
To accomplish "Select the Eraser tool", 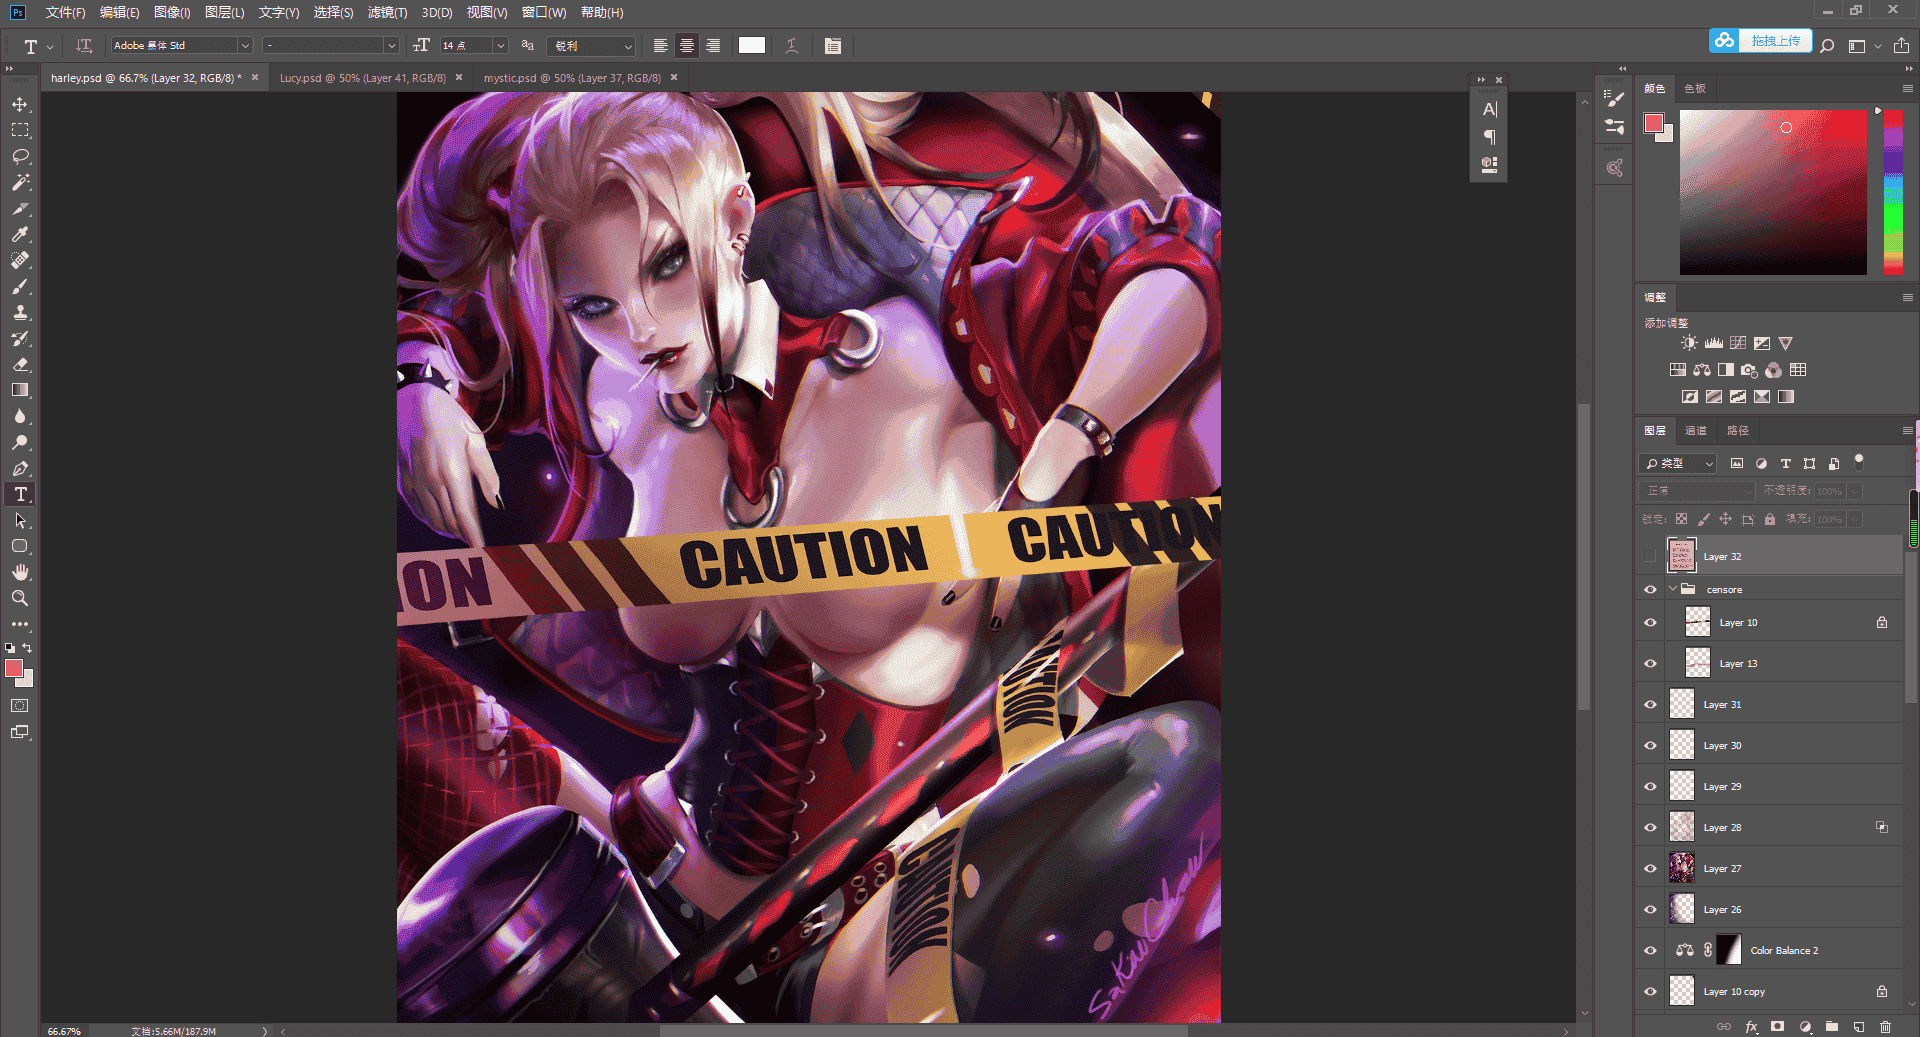I will click(20, 364).
